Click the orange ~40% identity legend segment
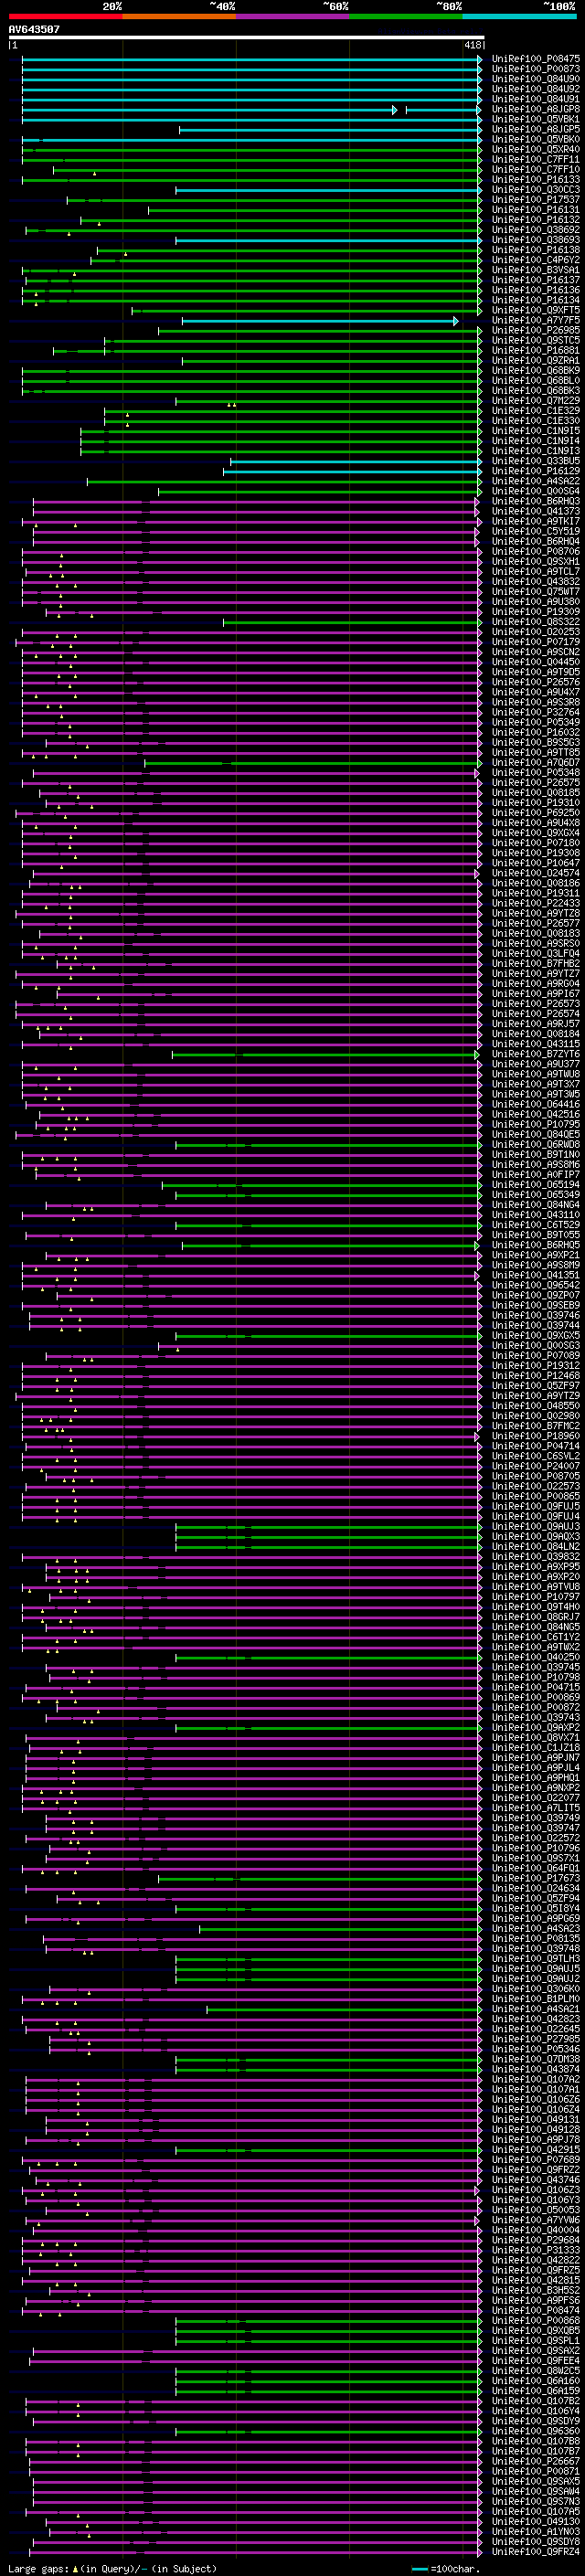This screenshot has width=585, height=2576. 179,16
